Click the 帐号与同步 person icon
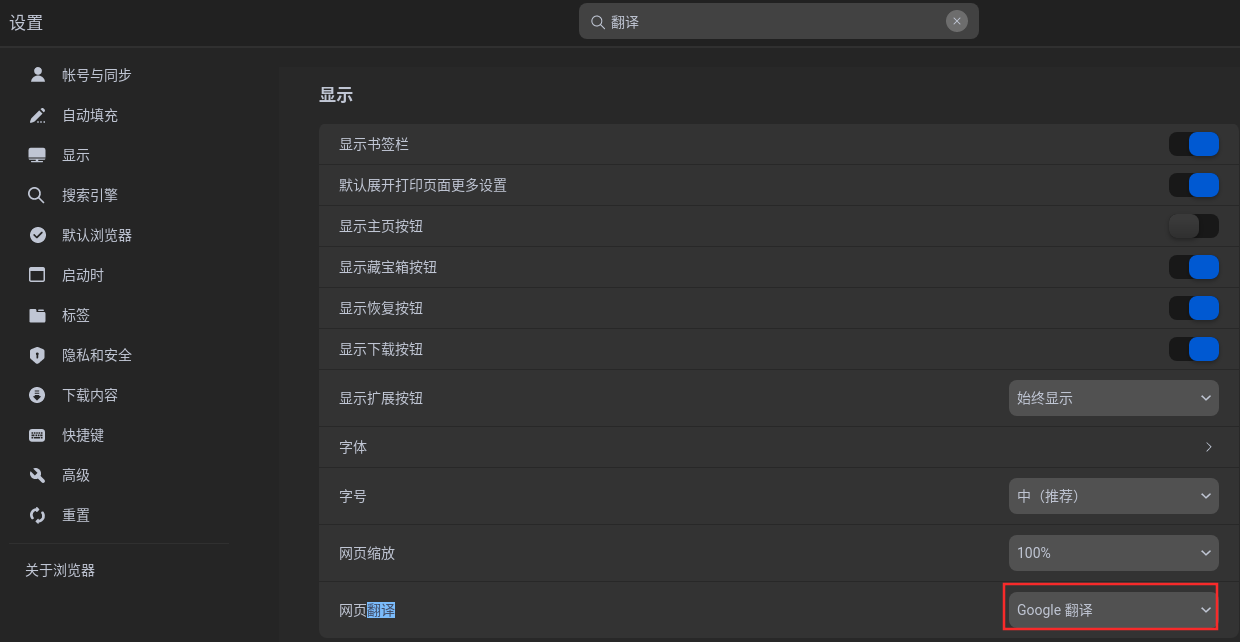Screen dimensions: 1240x642 tap(38, 75)
